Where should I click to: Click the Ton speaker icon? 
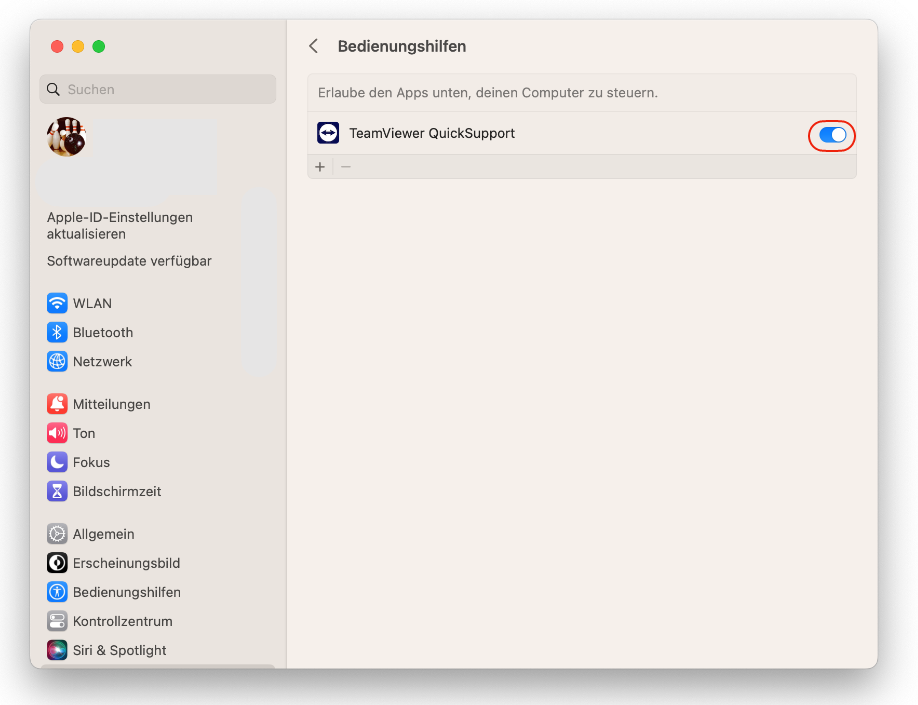57,433
